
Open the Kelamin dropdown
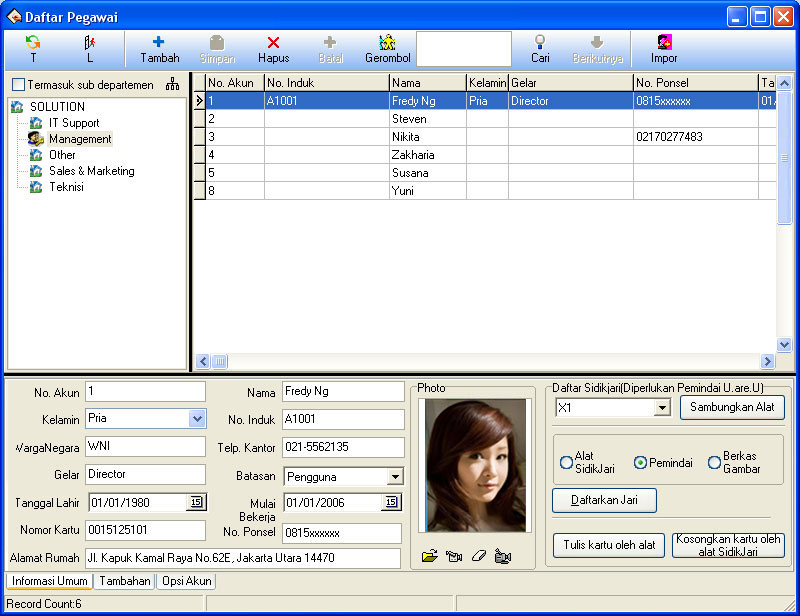click(x=197, y=419)
